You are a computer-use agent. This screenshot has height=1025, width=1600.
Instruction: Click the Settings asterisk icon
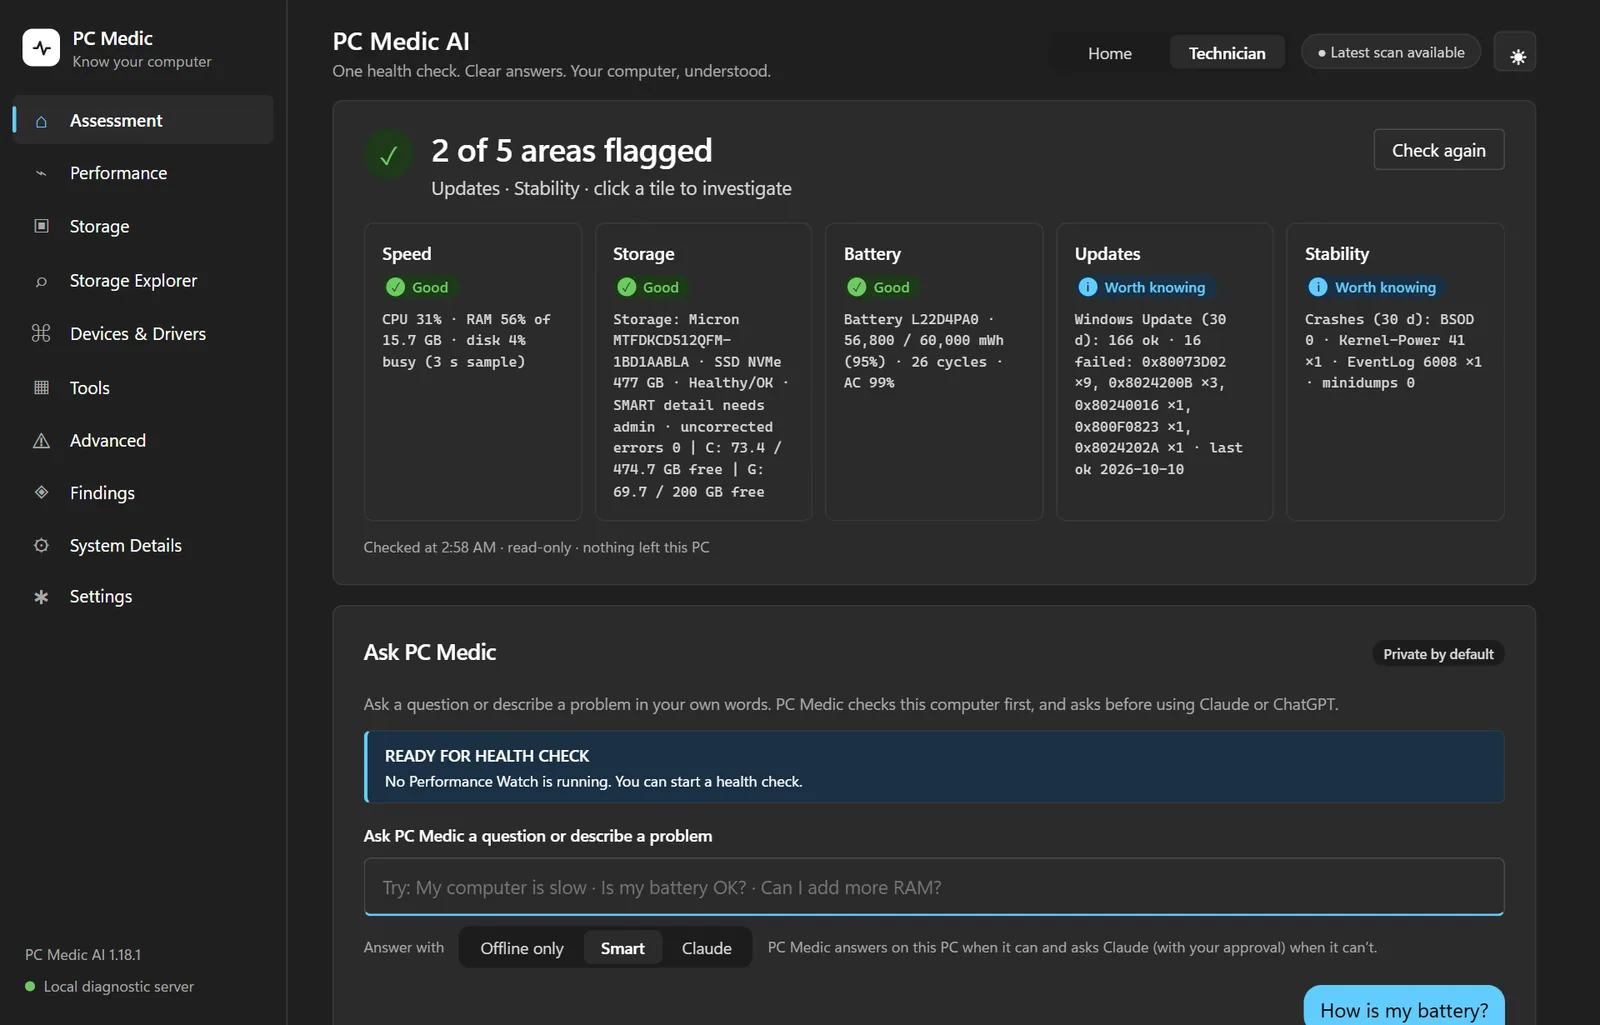point(41,597)
